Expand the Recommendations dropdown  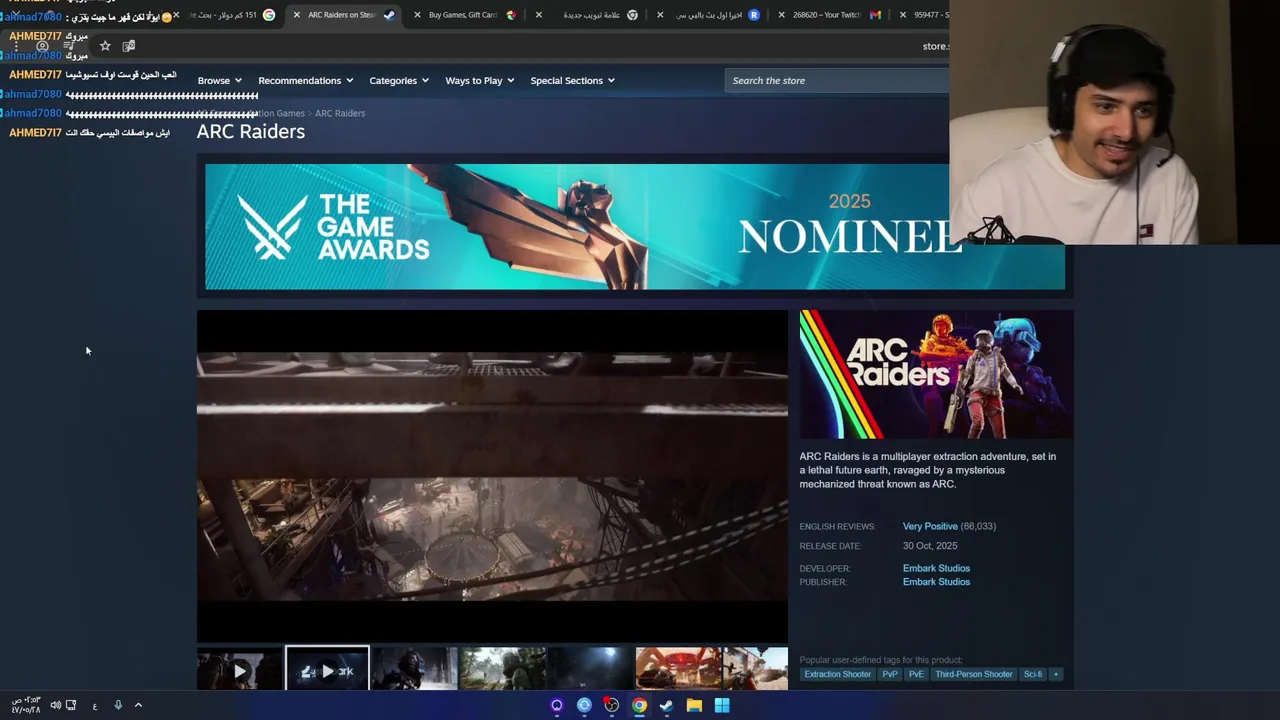pyautogui.click(x=305, y=80)
